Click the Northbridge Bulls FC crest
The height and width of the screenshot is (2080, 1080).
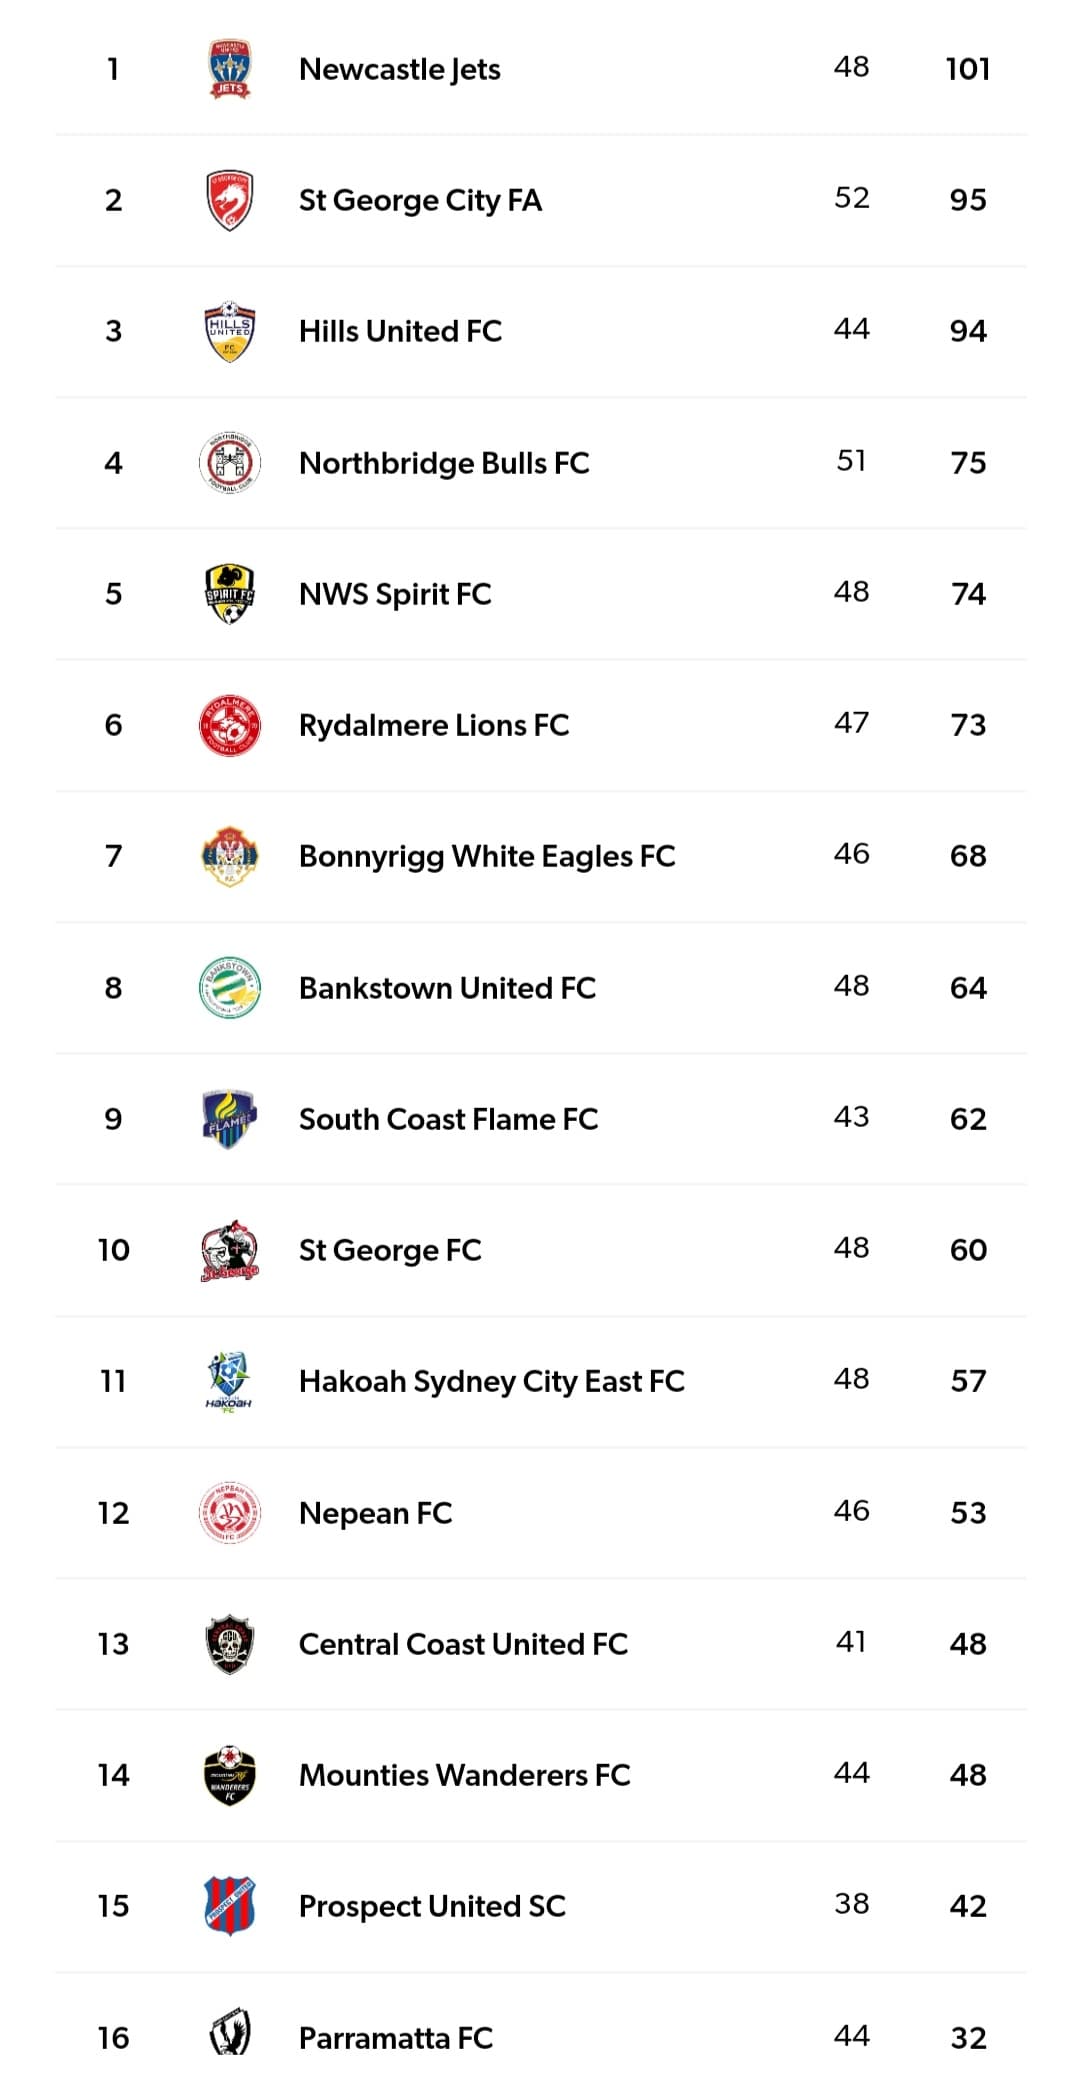coord(229,463)
